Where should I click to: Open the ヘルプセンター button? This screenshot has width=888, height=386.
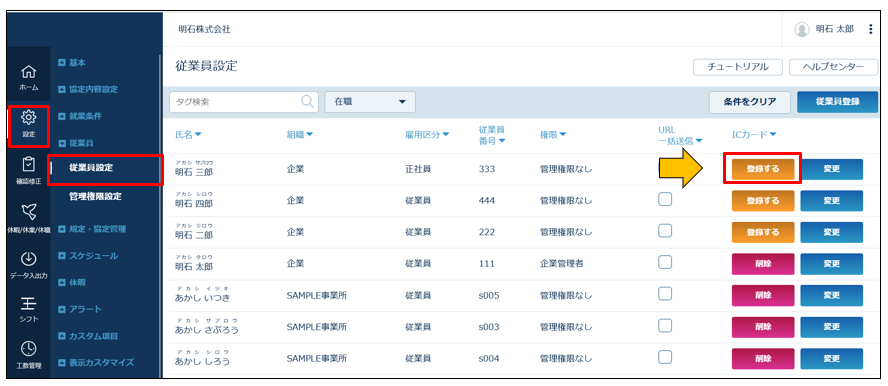pos(833,67)
